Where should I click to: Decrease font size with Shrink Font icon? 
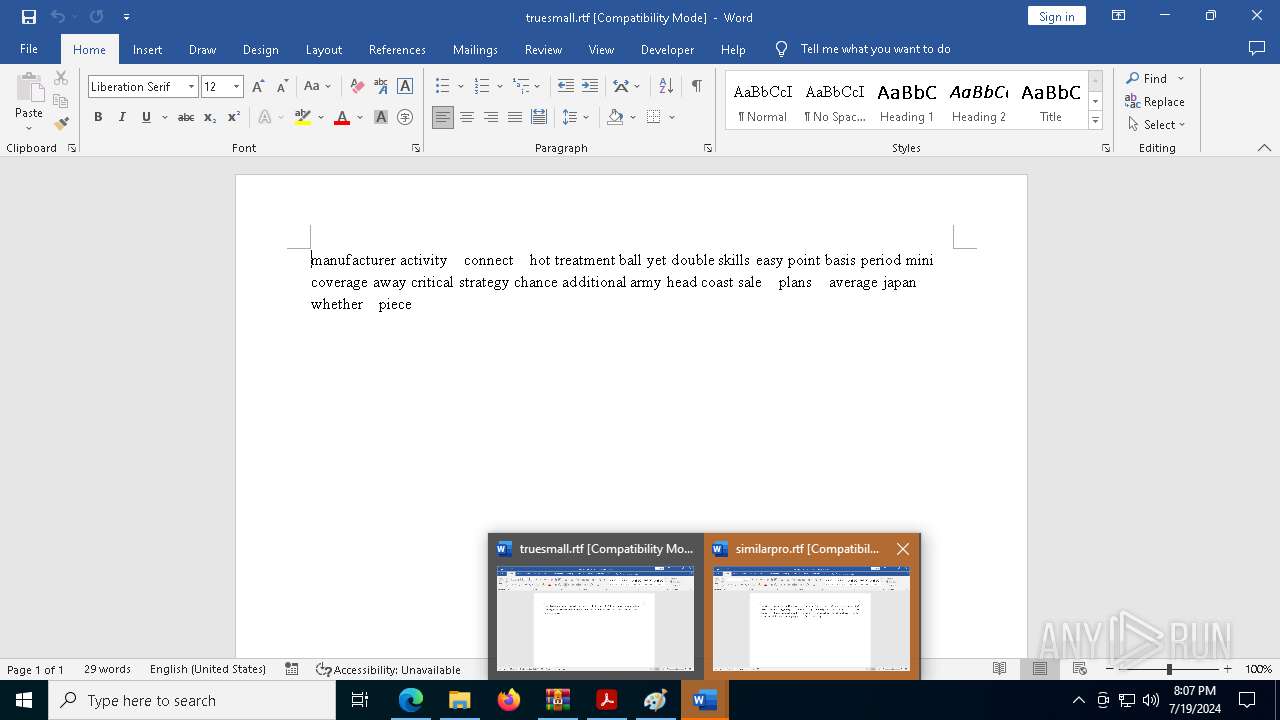[282, 86]
